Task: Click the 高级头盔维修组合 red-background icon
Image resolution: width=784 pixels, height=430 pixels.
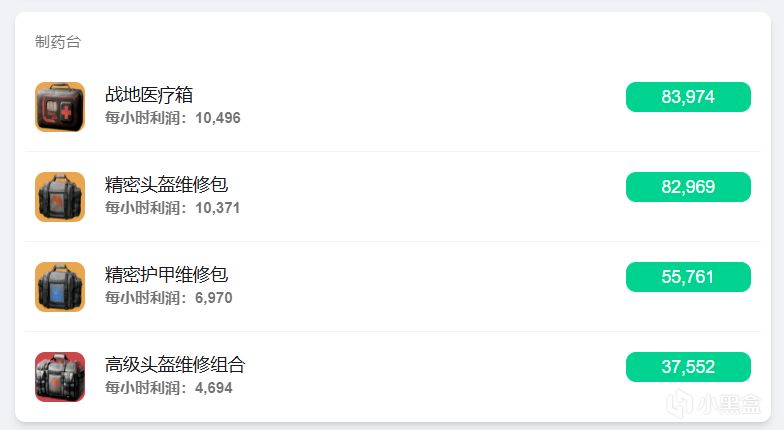Action: click(x=60, y=377)
